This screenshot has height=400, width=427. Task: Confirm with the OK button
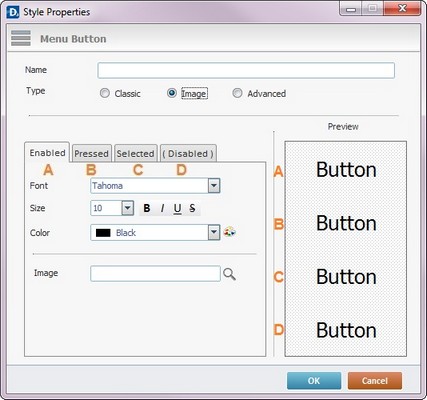(x=314, y=381)
